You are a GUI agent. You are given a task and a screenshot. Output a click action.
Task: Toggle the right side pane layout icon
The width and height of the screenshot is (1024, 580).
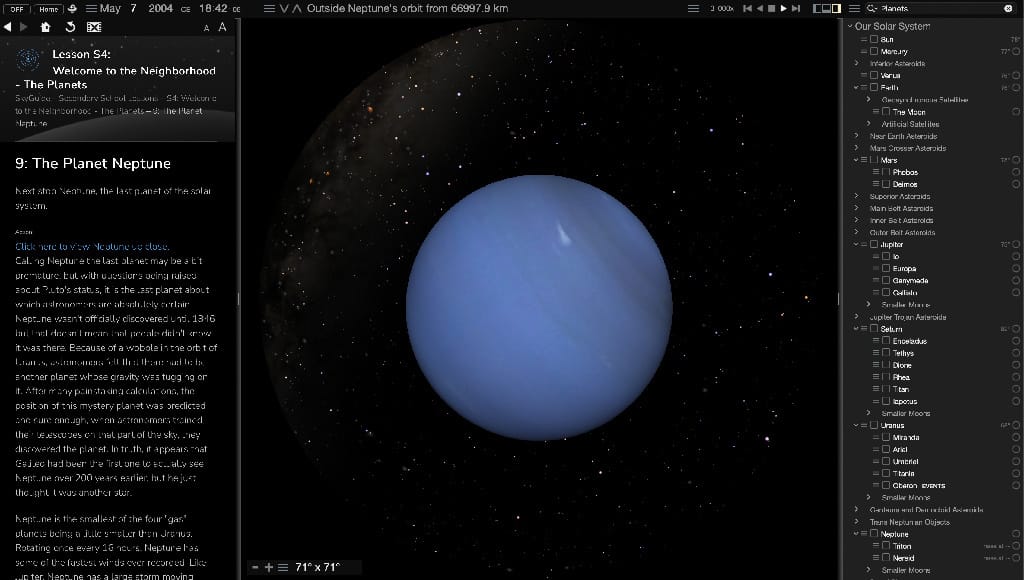tap(836, 8)
